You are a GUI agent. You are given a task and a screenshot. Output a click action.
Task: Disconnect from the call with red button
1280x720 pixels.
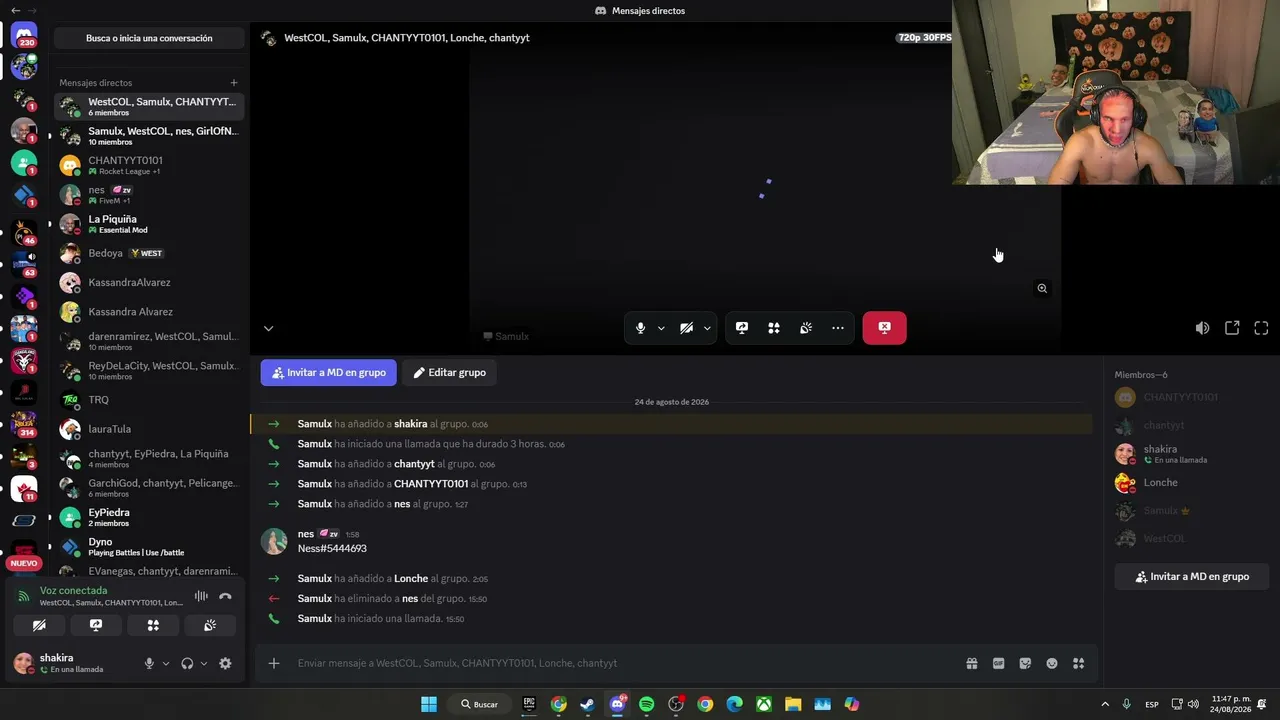[885, 328]
